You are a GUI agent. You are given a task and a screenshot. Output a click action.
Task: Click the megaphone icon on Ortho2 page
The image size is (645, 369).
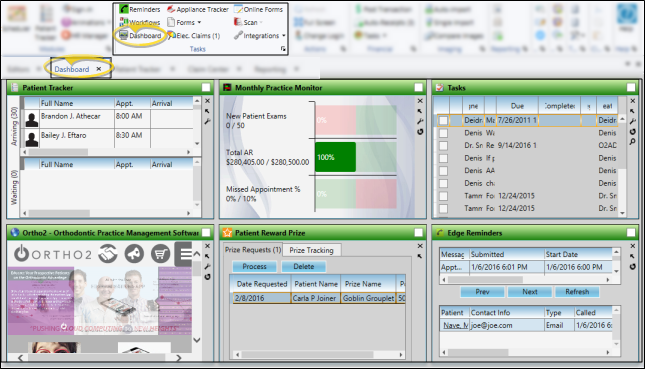tap(134, 254)
